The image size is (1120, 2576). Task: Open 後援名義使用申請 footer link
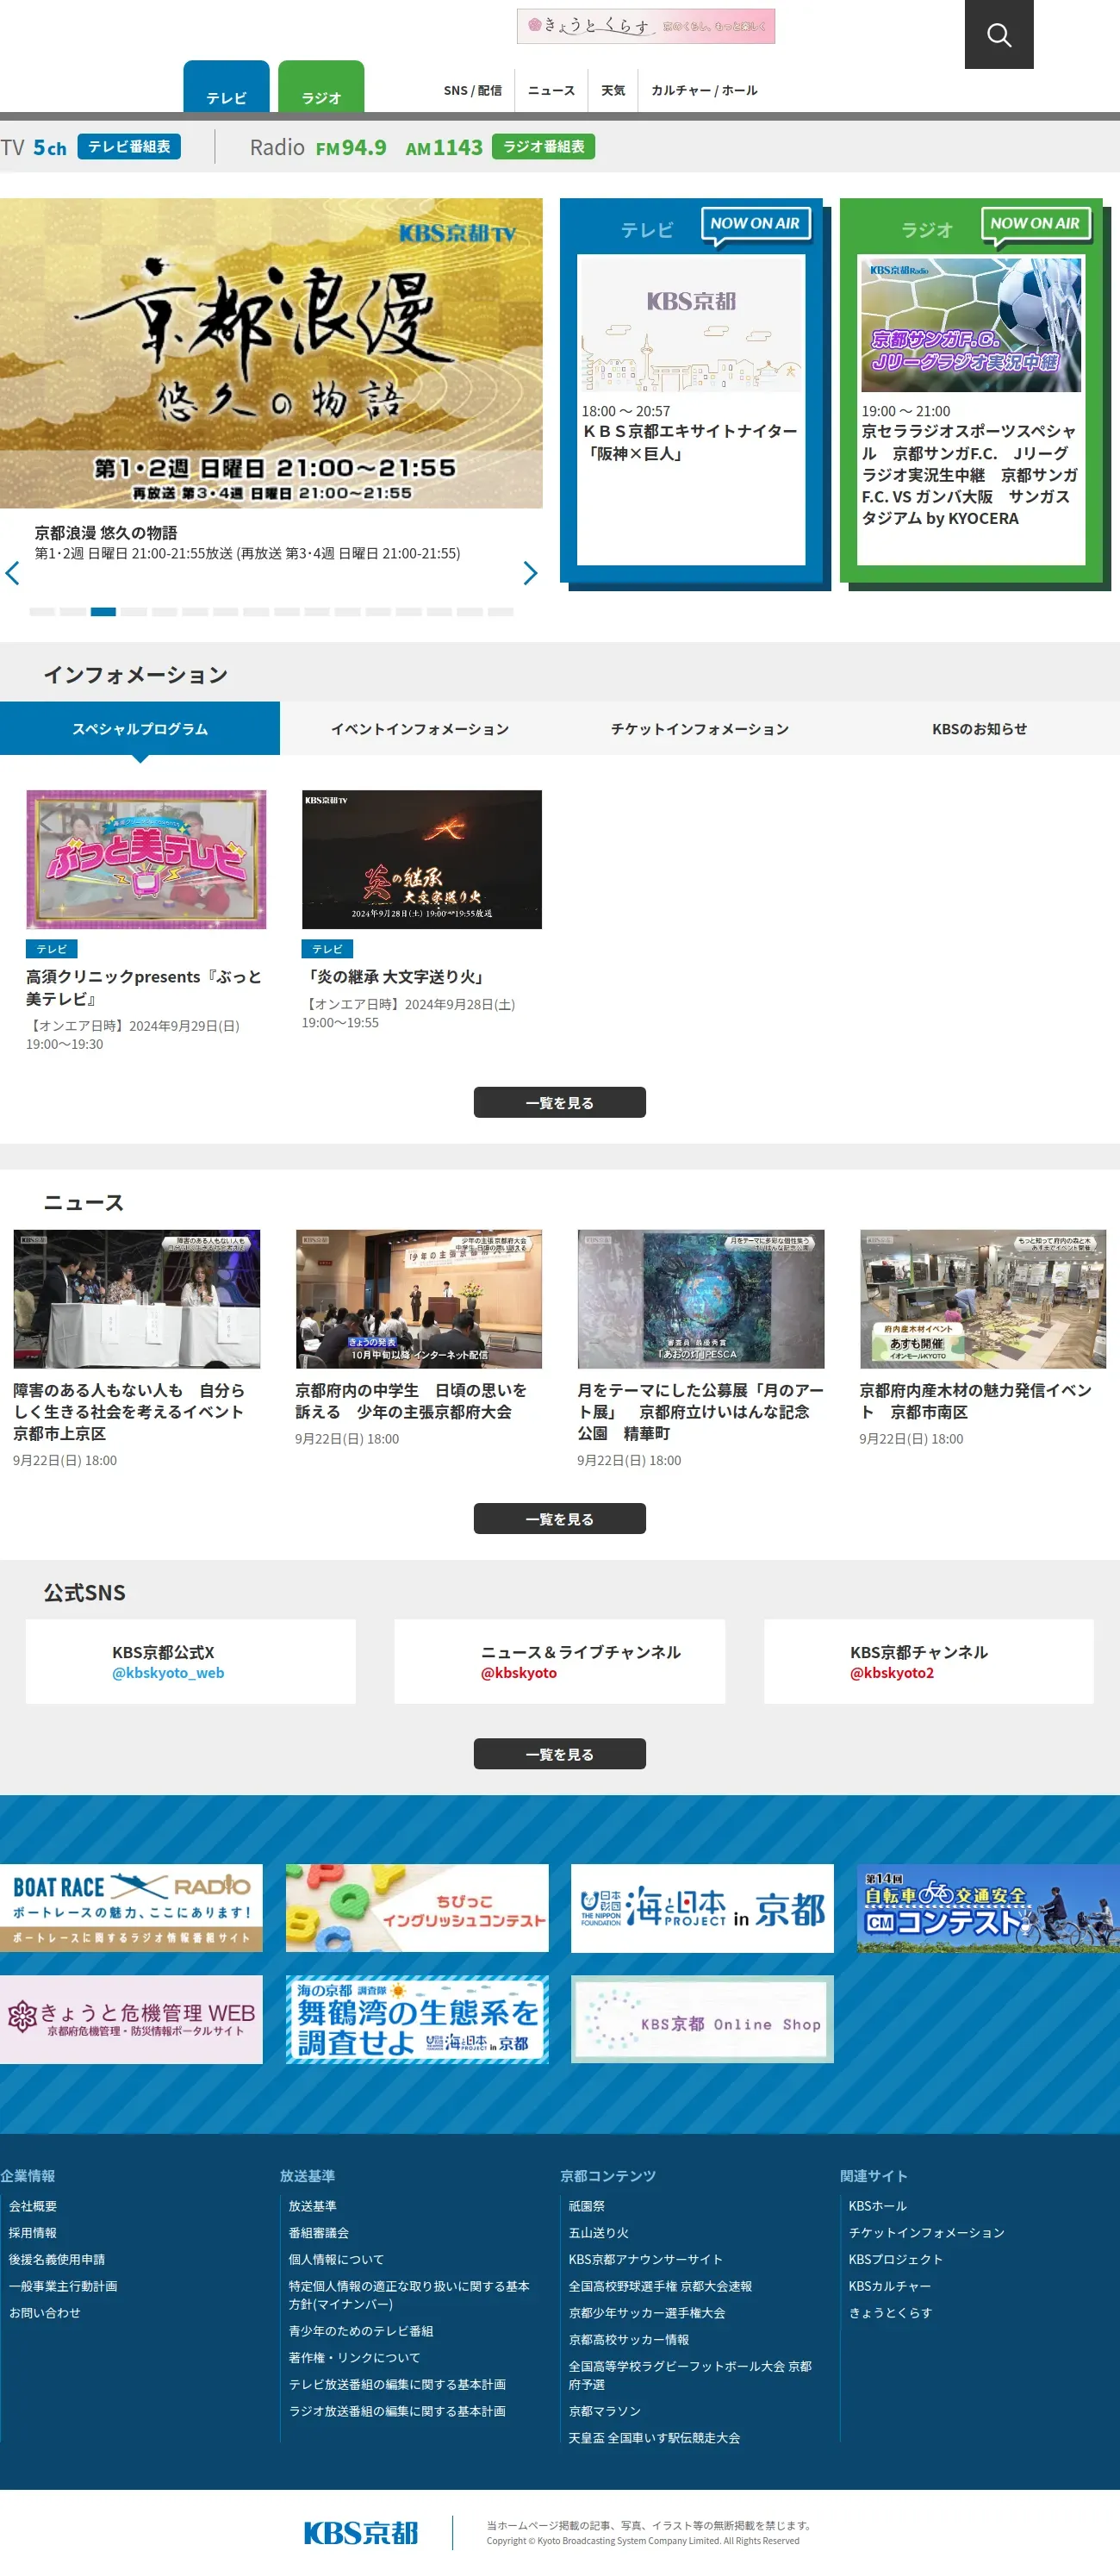[57, 2260]
